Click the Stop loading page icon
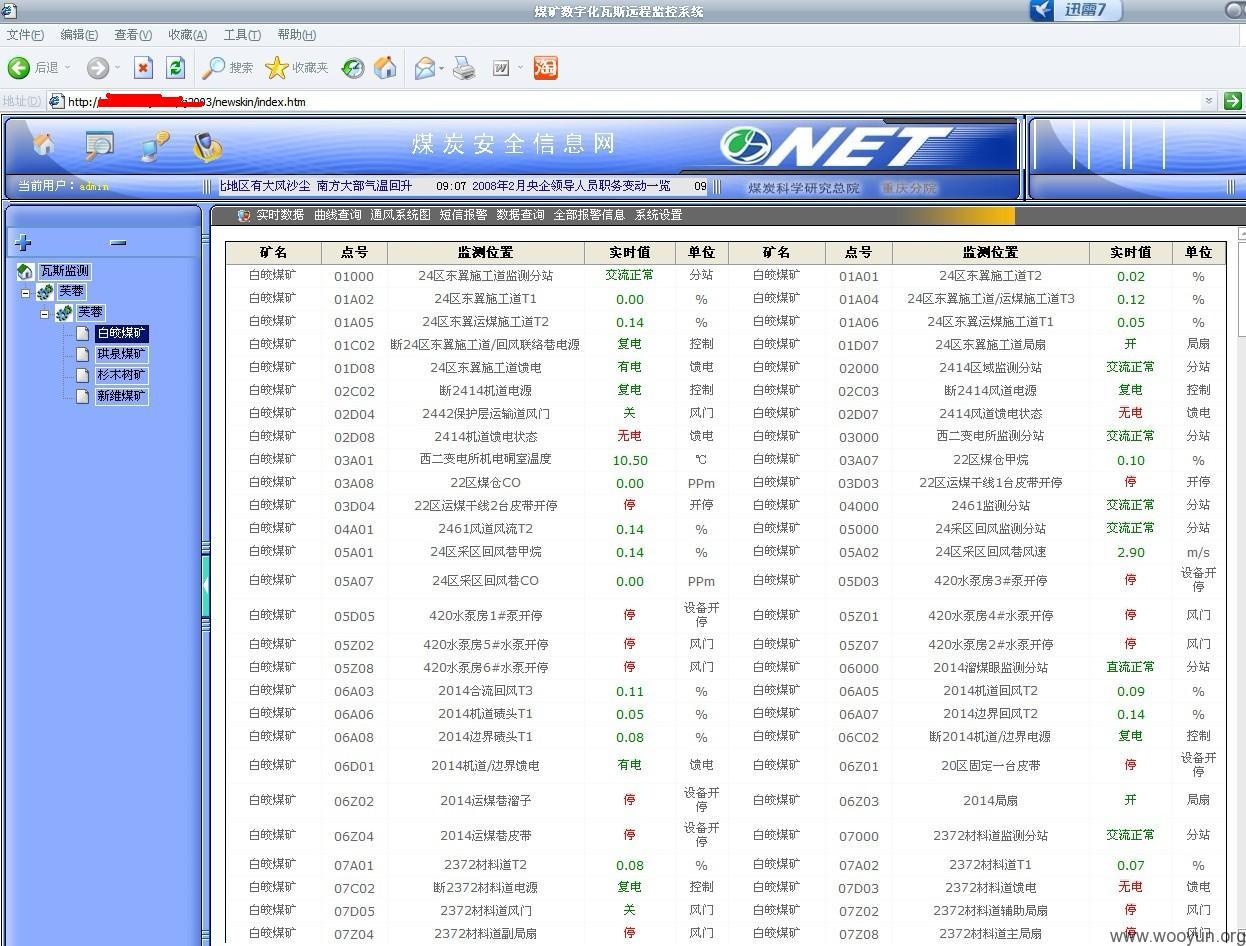Screen dimensions: 1246x946 point(144,67)
